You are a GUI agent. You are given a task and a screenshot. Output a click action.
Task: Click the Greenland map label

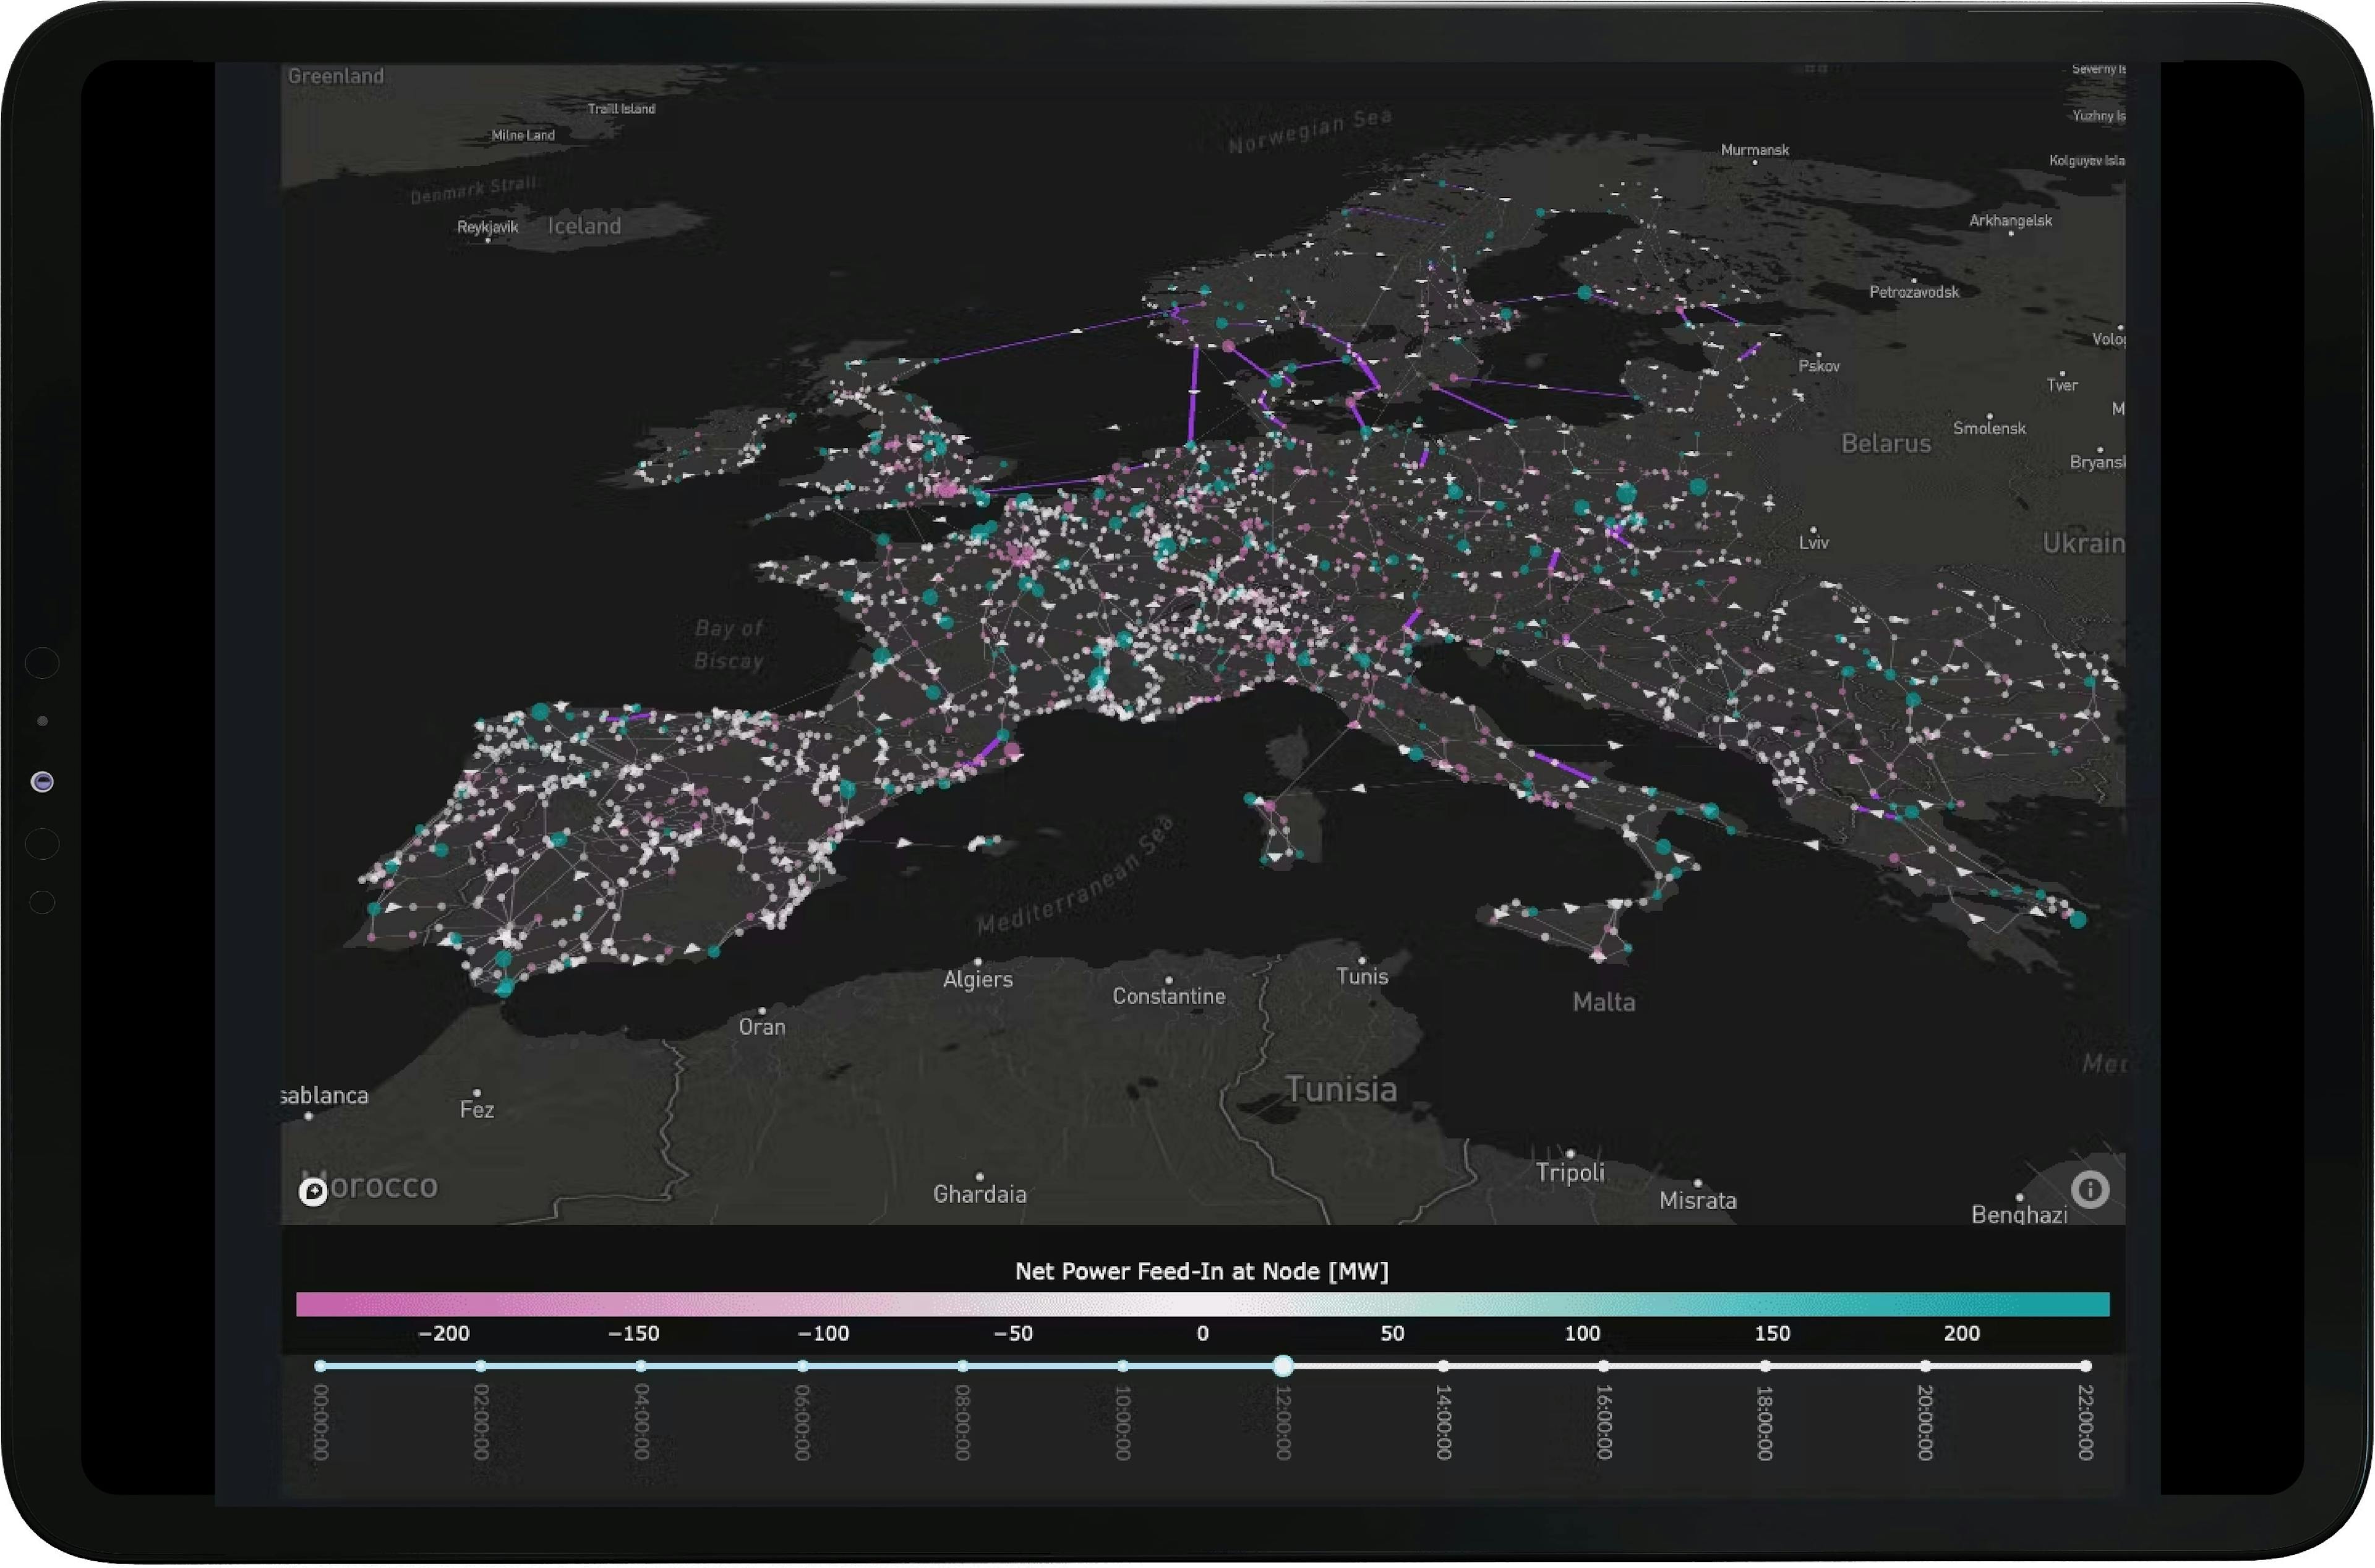coord(336,76)
